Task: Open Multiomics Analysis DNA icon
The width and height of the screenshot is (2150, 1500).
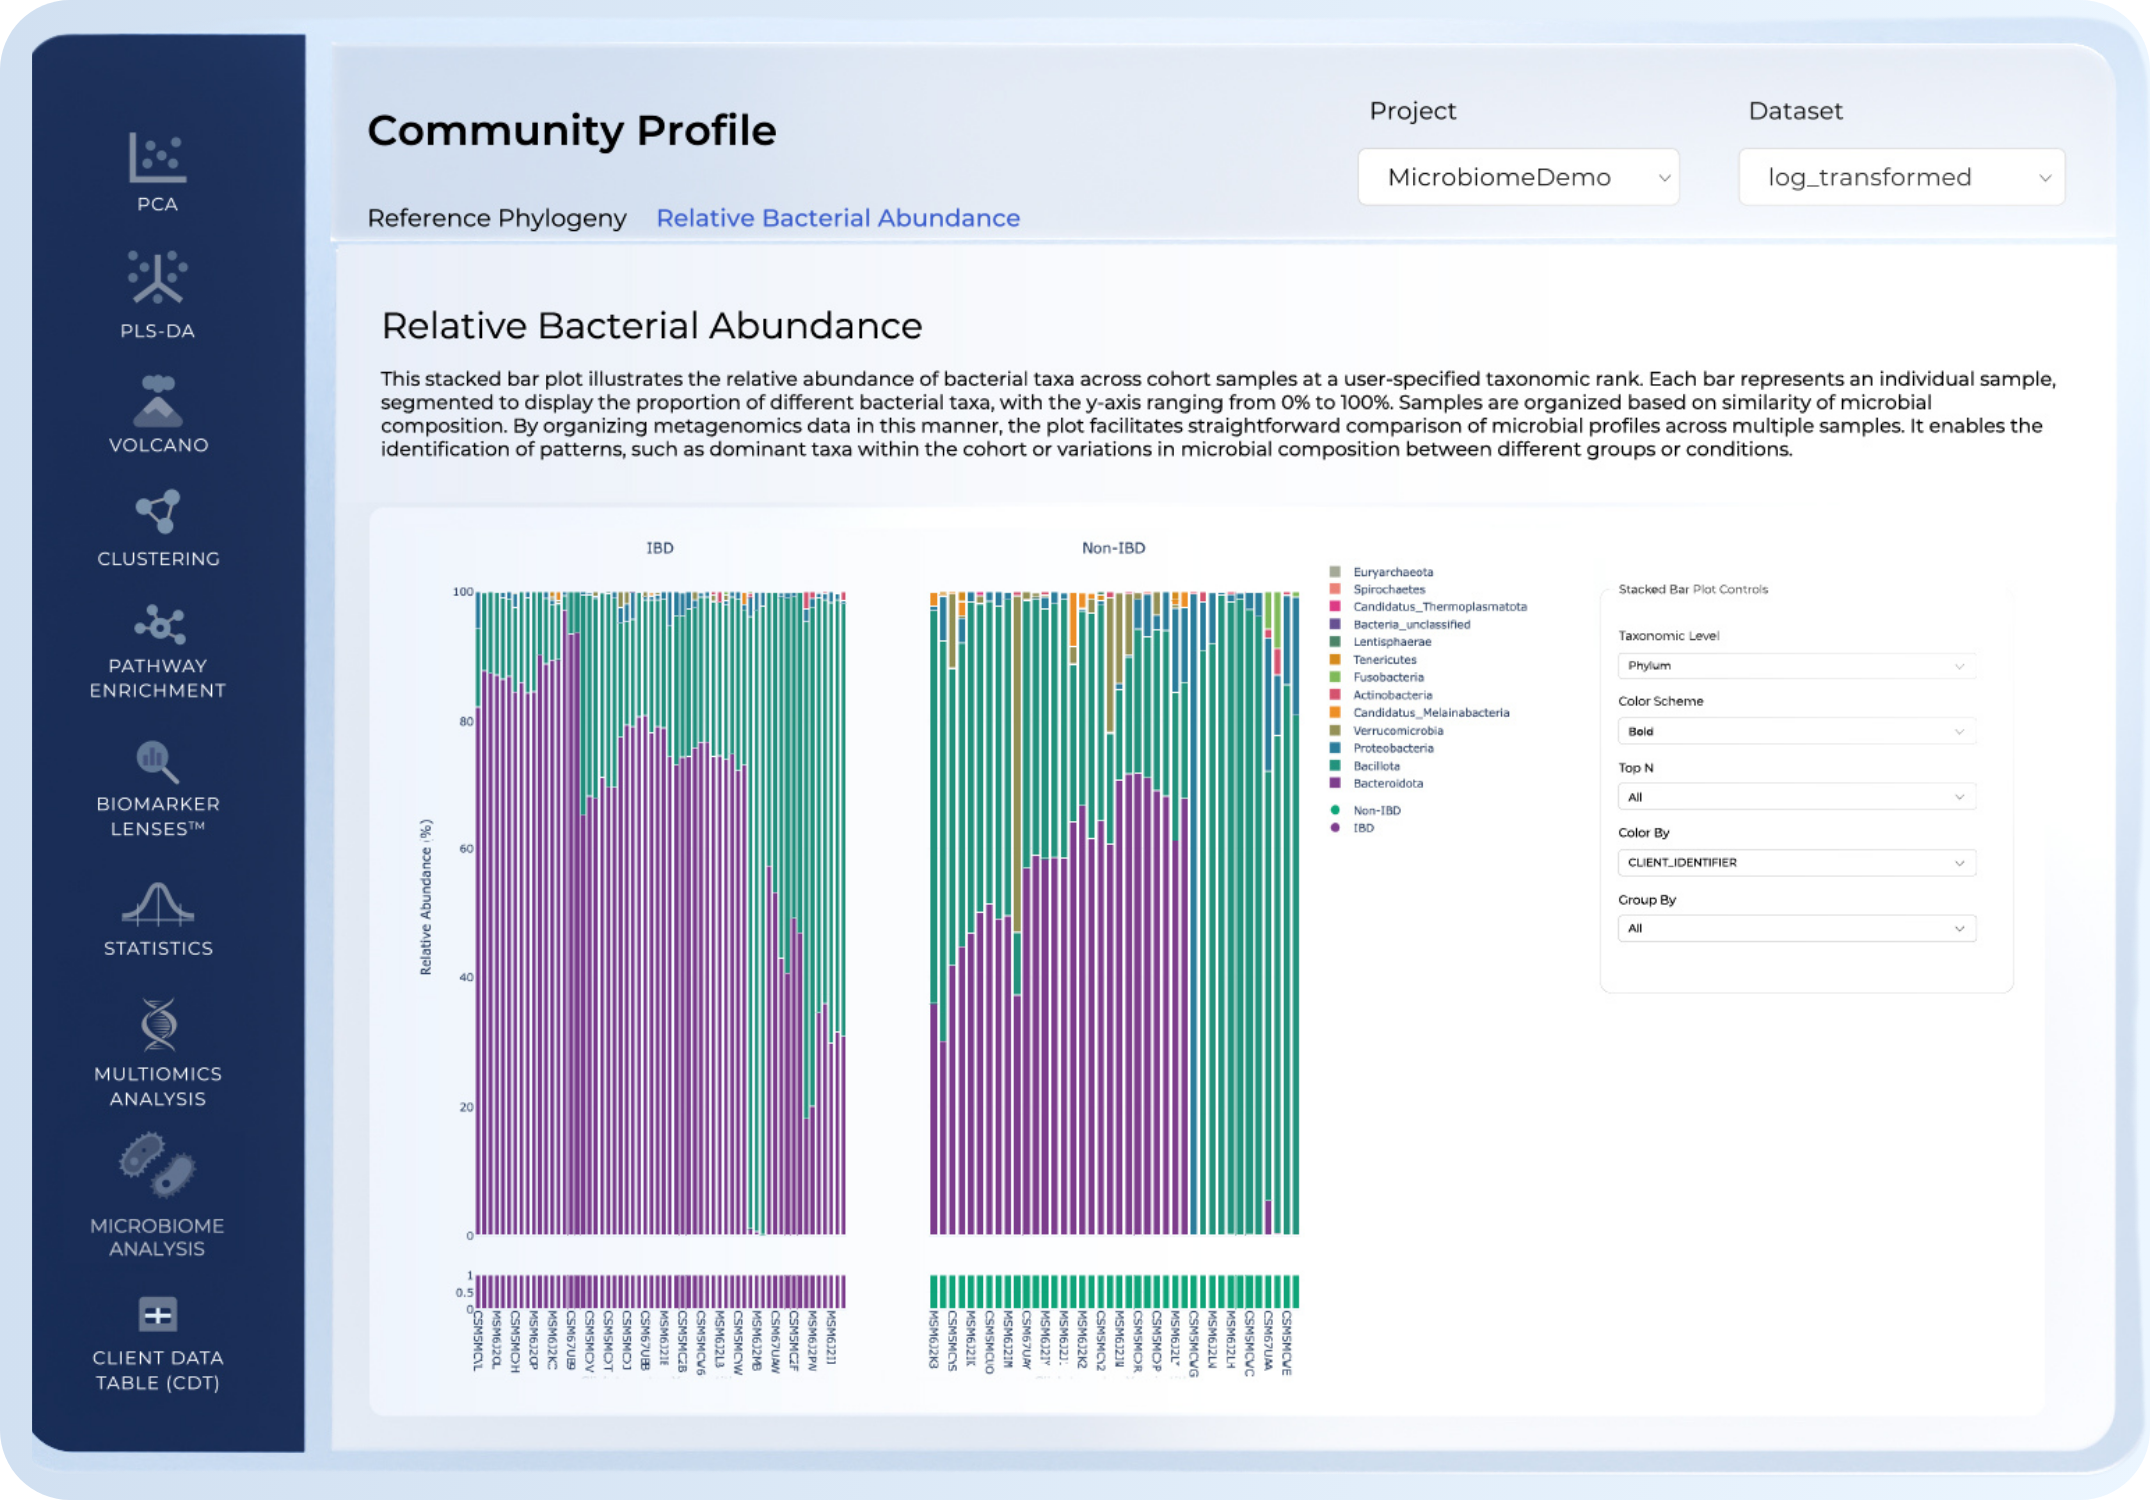Action: pos(158,1025)
